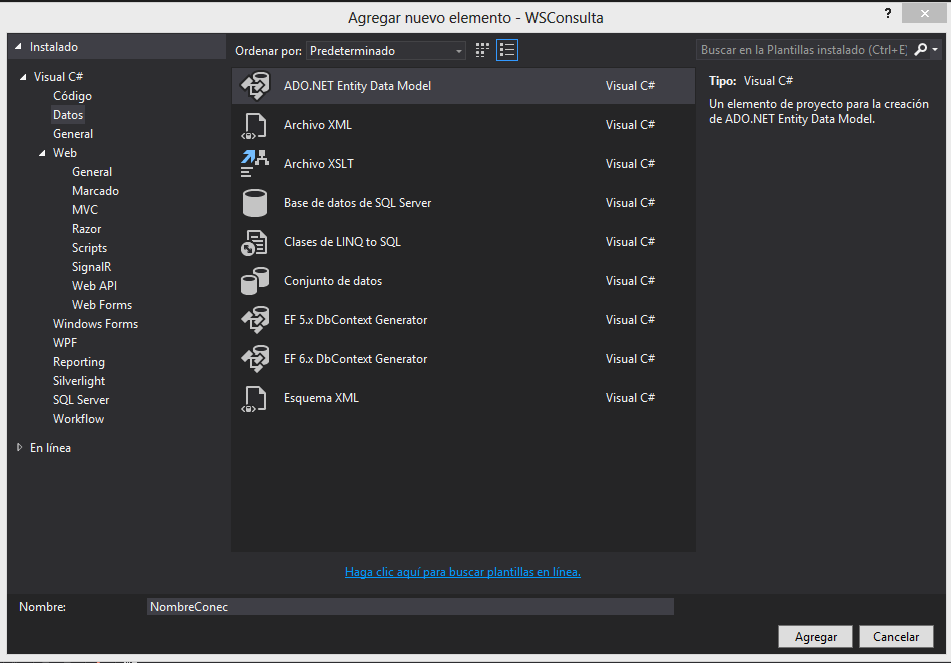This screenshot has height=663, width=951.
Task: Click the Clases de LINQ to SQL icon
Action: [x=255, y=242]
